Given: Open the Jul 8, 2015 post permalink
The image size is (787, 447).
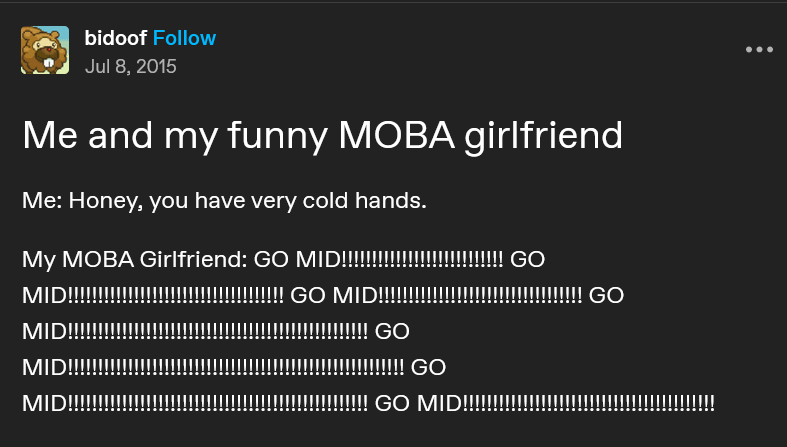Looking at the screenshot, I should tap(130, 67).
